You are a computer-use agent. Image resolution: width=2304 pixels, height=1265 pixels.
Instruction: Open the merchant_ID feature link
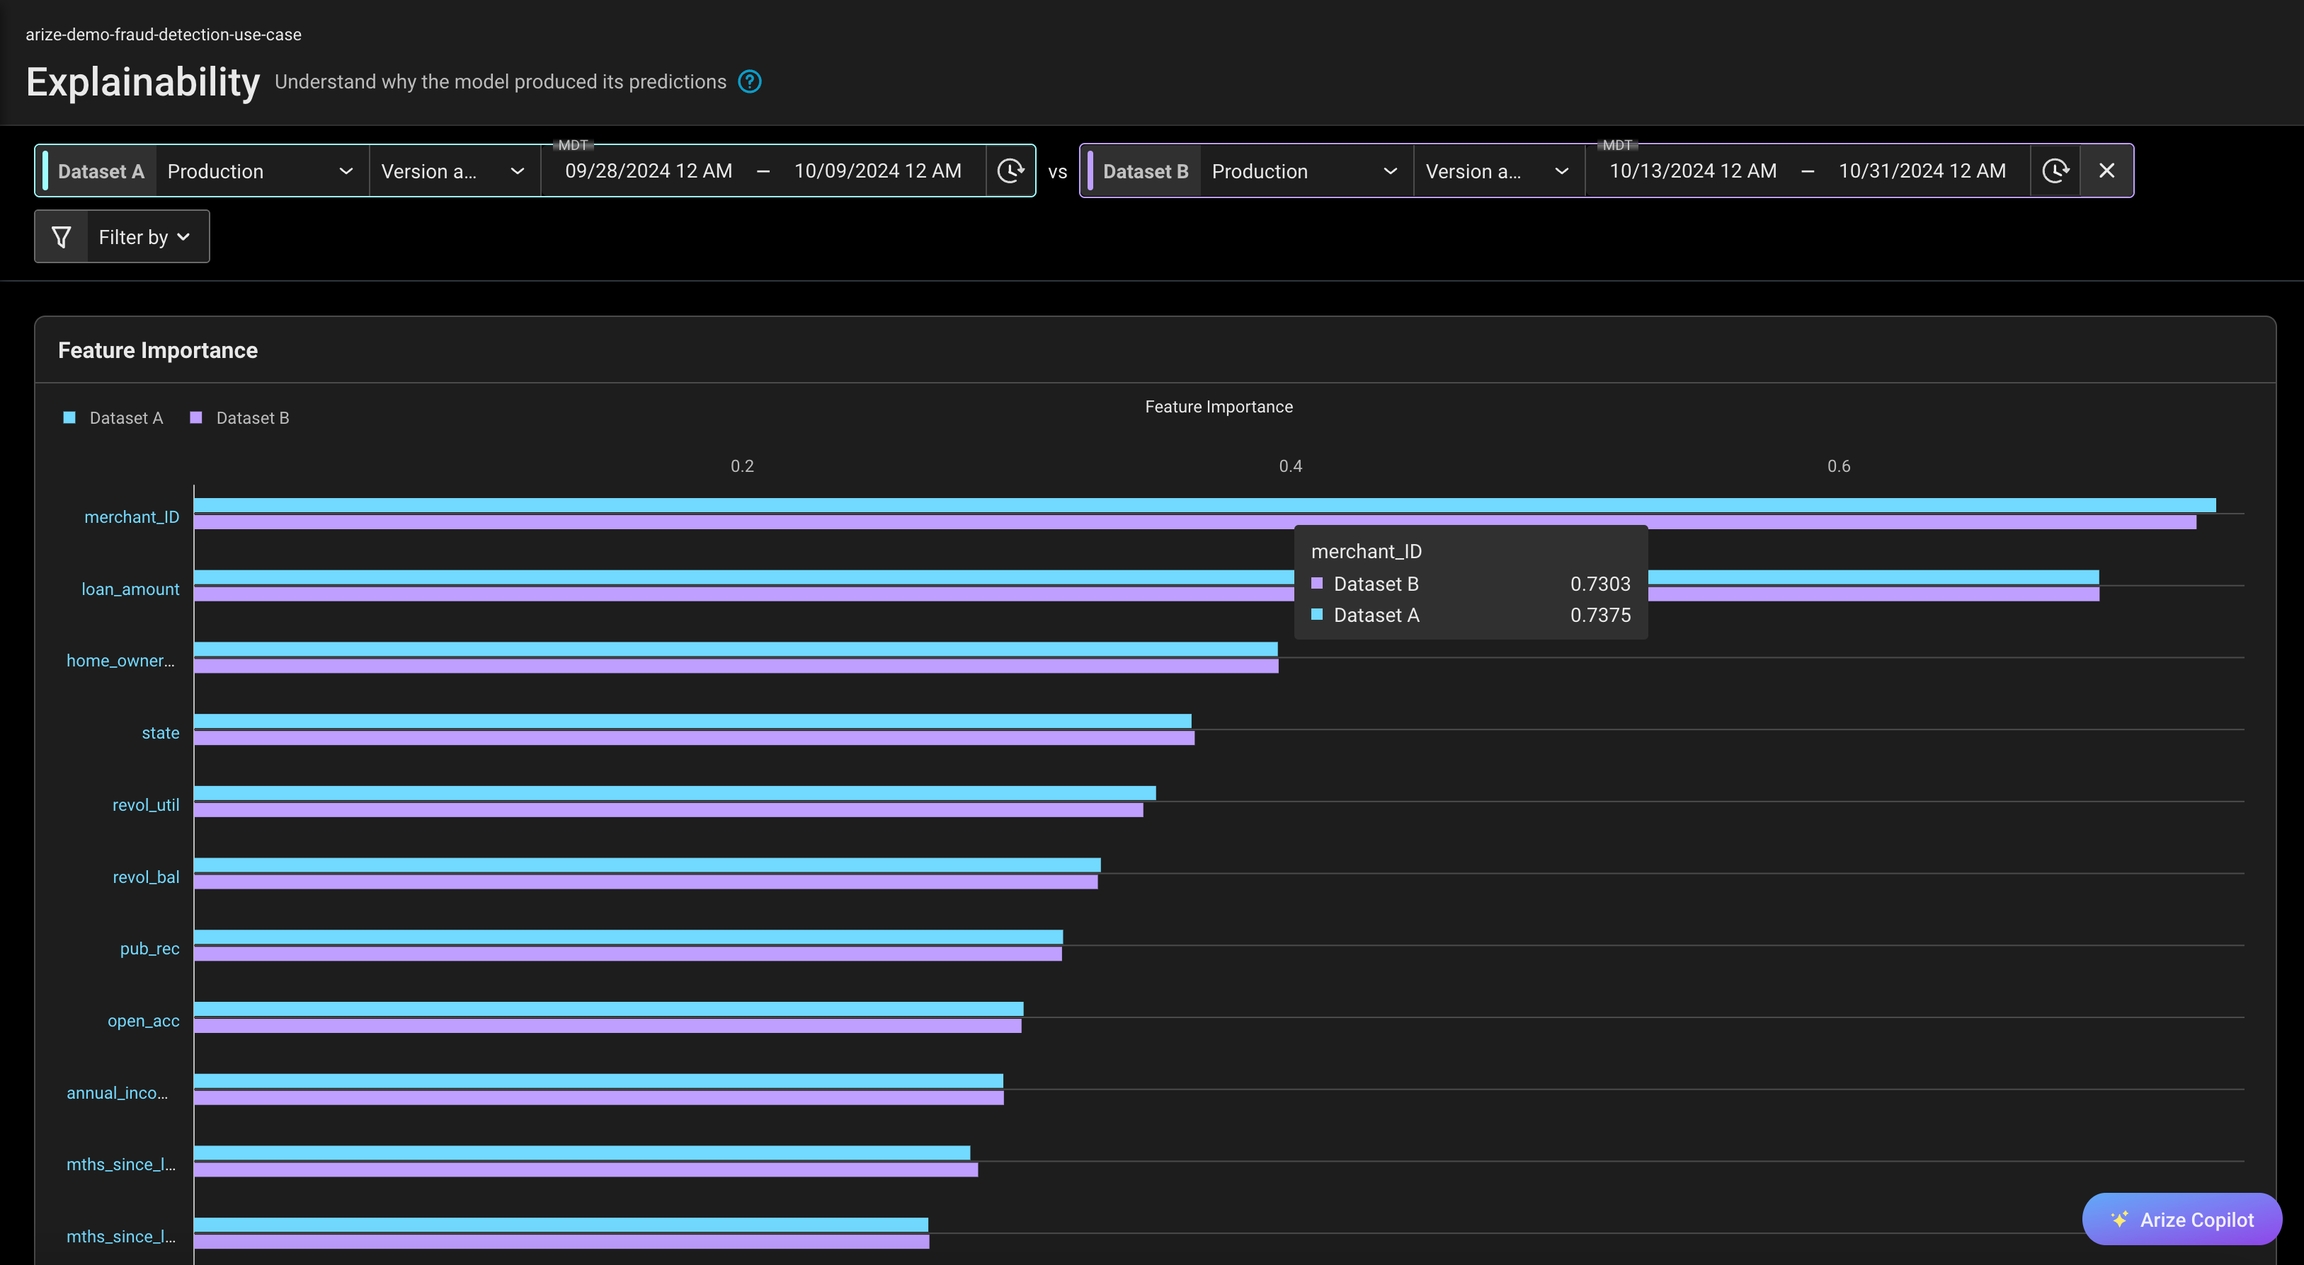click(x=132, y=517)
